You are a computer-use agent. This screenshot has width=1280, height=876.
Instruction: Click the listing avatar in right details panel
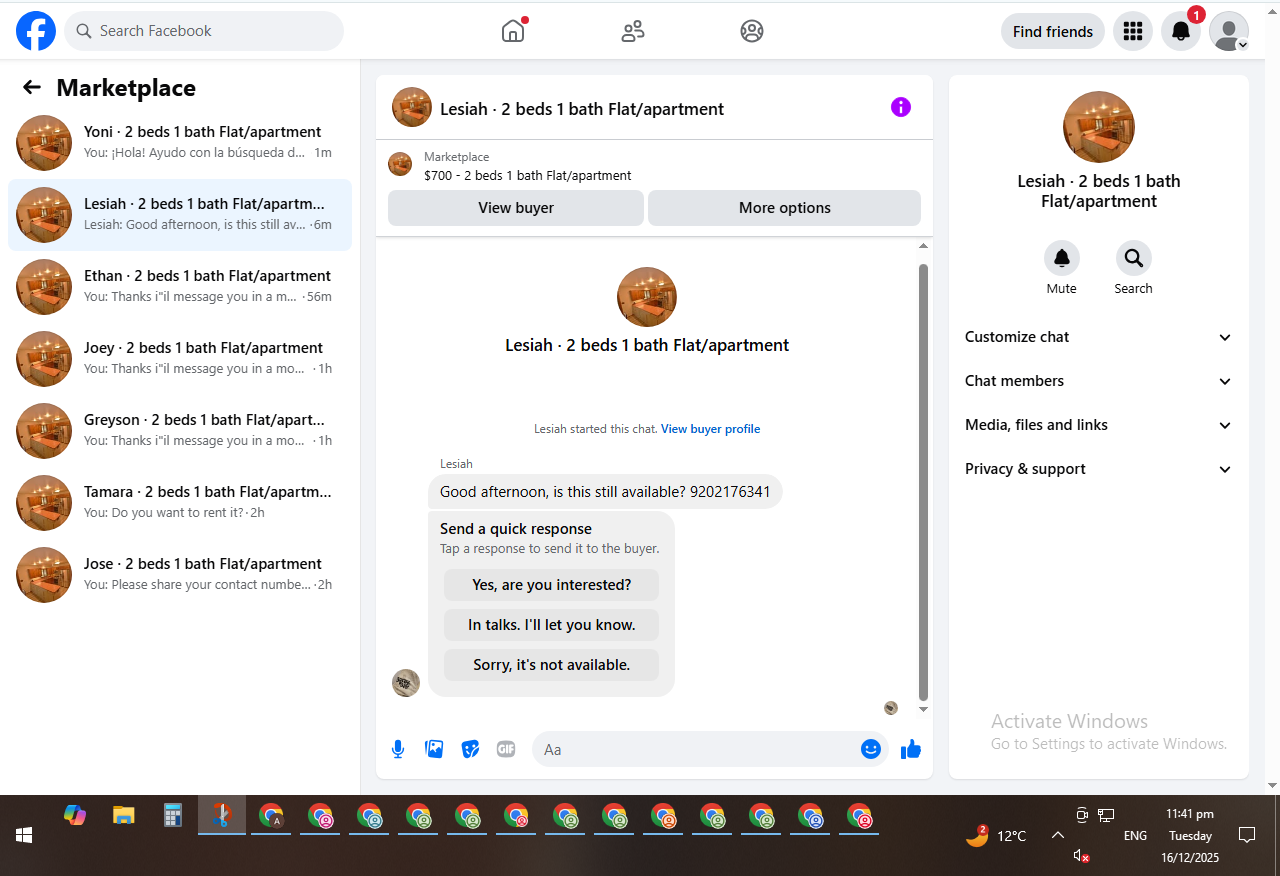pos(1099,127)
